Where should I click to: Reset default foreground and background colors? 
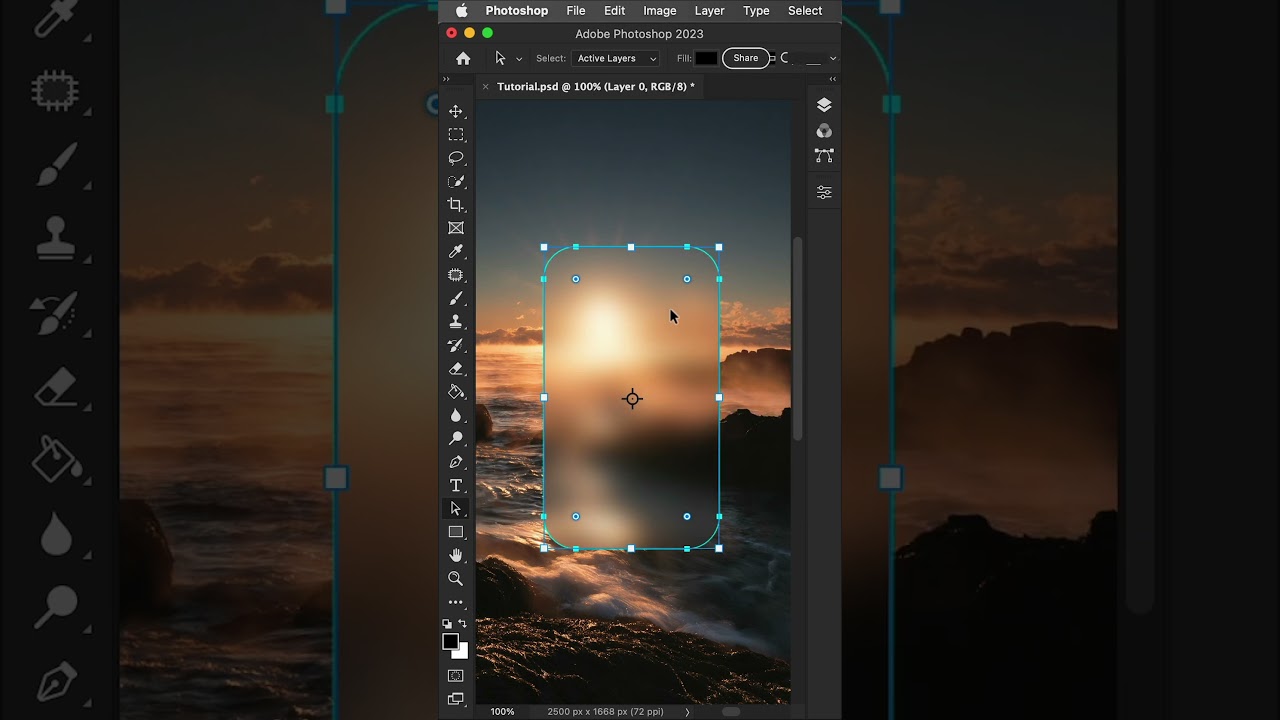[x=447, y=624]
